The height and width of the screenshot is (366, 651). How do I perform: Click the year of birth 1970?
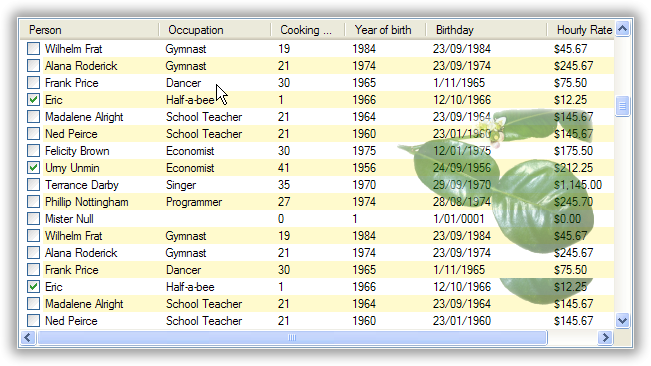[x=364, y=185]
